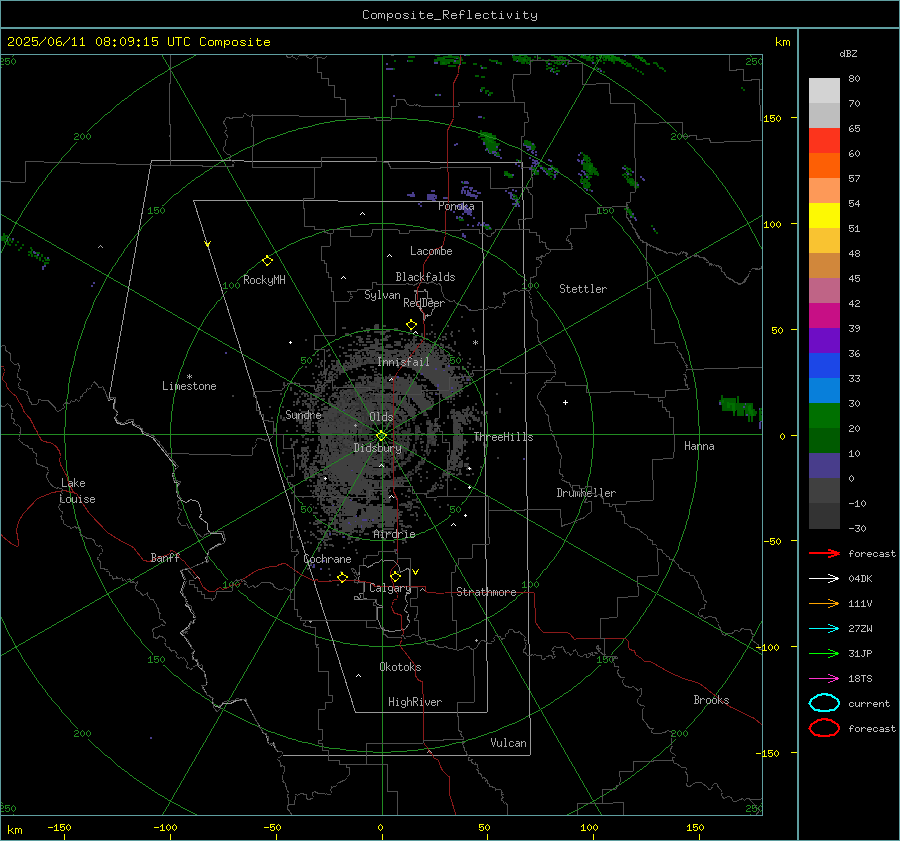Select the green 31JP arrow legend entry
Image resolution: width=900 pixels, height=841 pixels.
point(824,653)
